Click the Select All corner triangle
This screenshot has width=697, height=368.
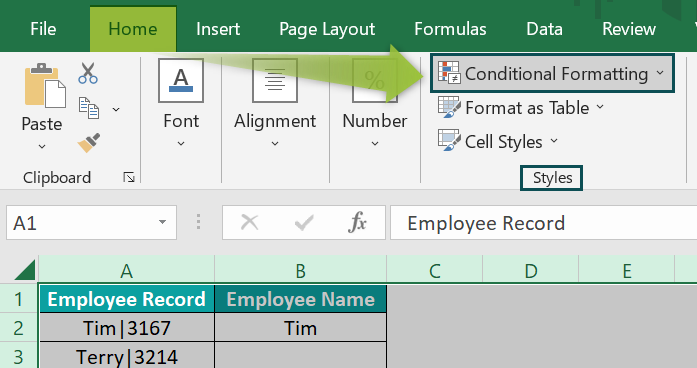point(25,270)
